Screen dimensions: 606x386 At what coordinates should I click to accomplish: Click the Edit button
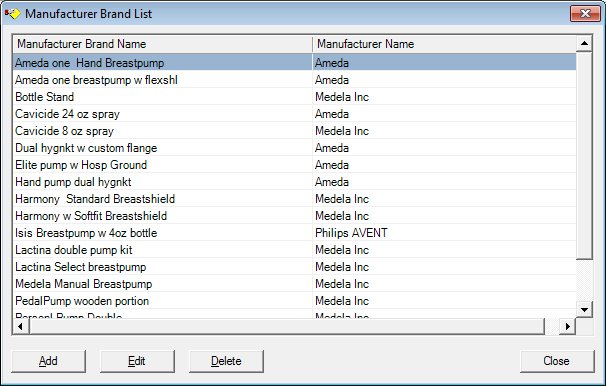tap(137, 361)
